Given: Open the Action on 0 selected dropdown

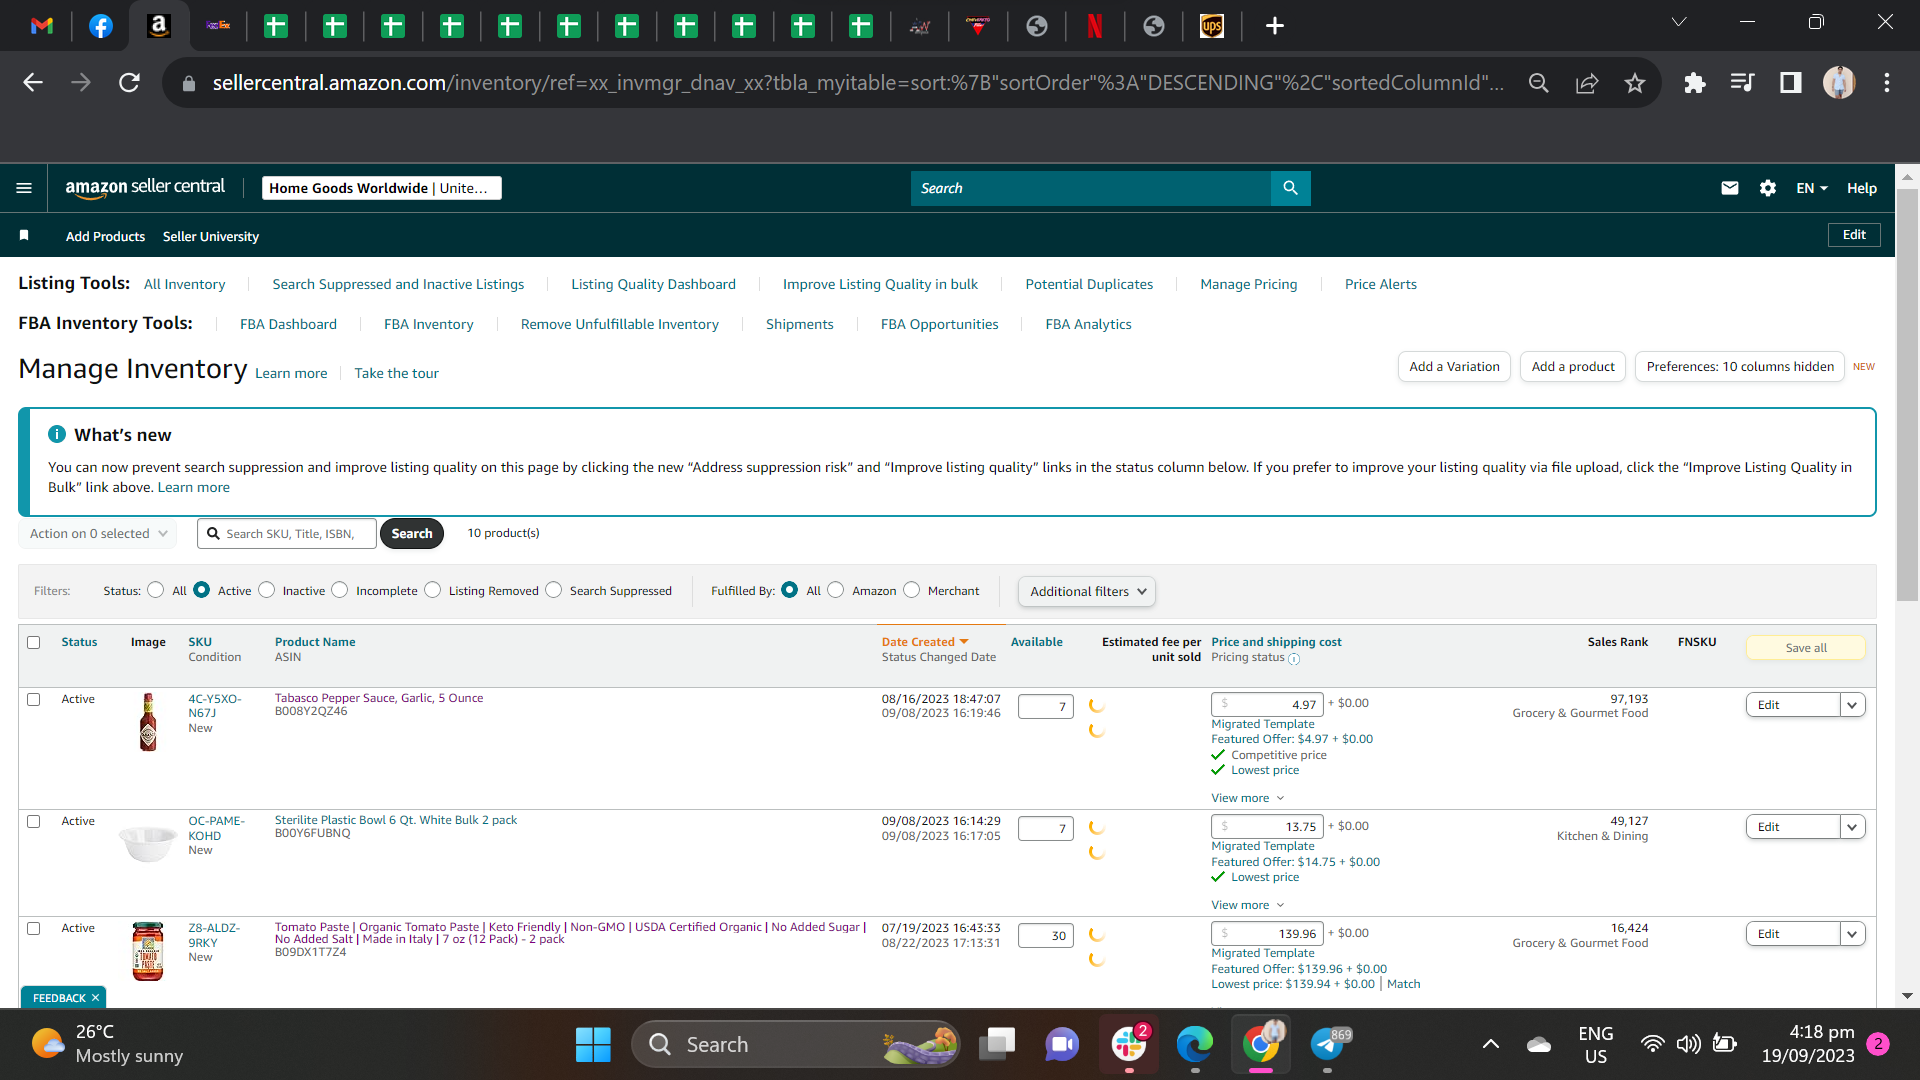Looking at the screenshot, I should [98, 534].
